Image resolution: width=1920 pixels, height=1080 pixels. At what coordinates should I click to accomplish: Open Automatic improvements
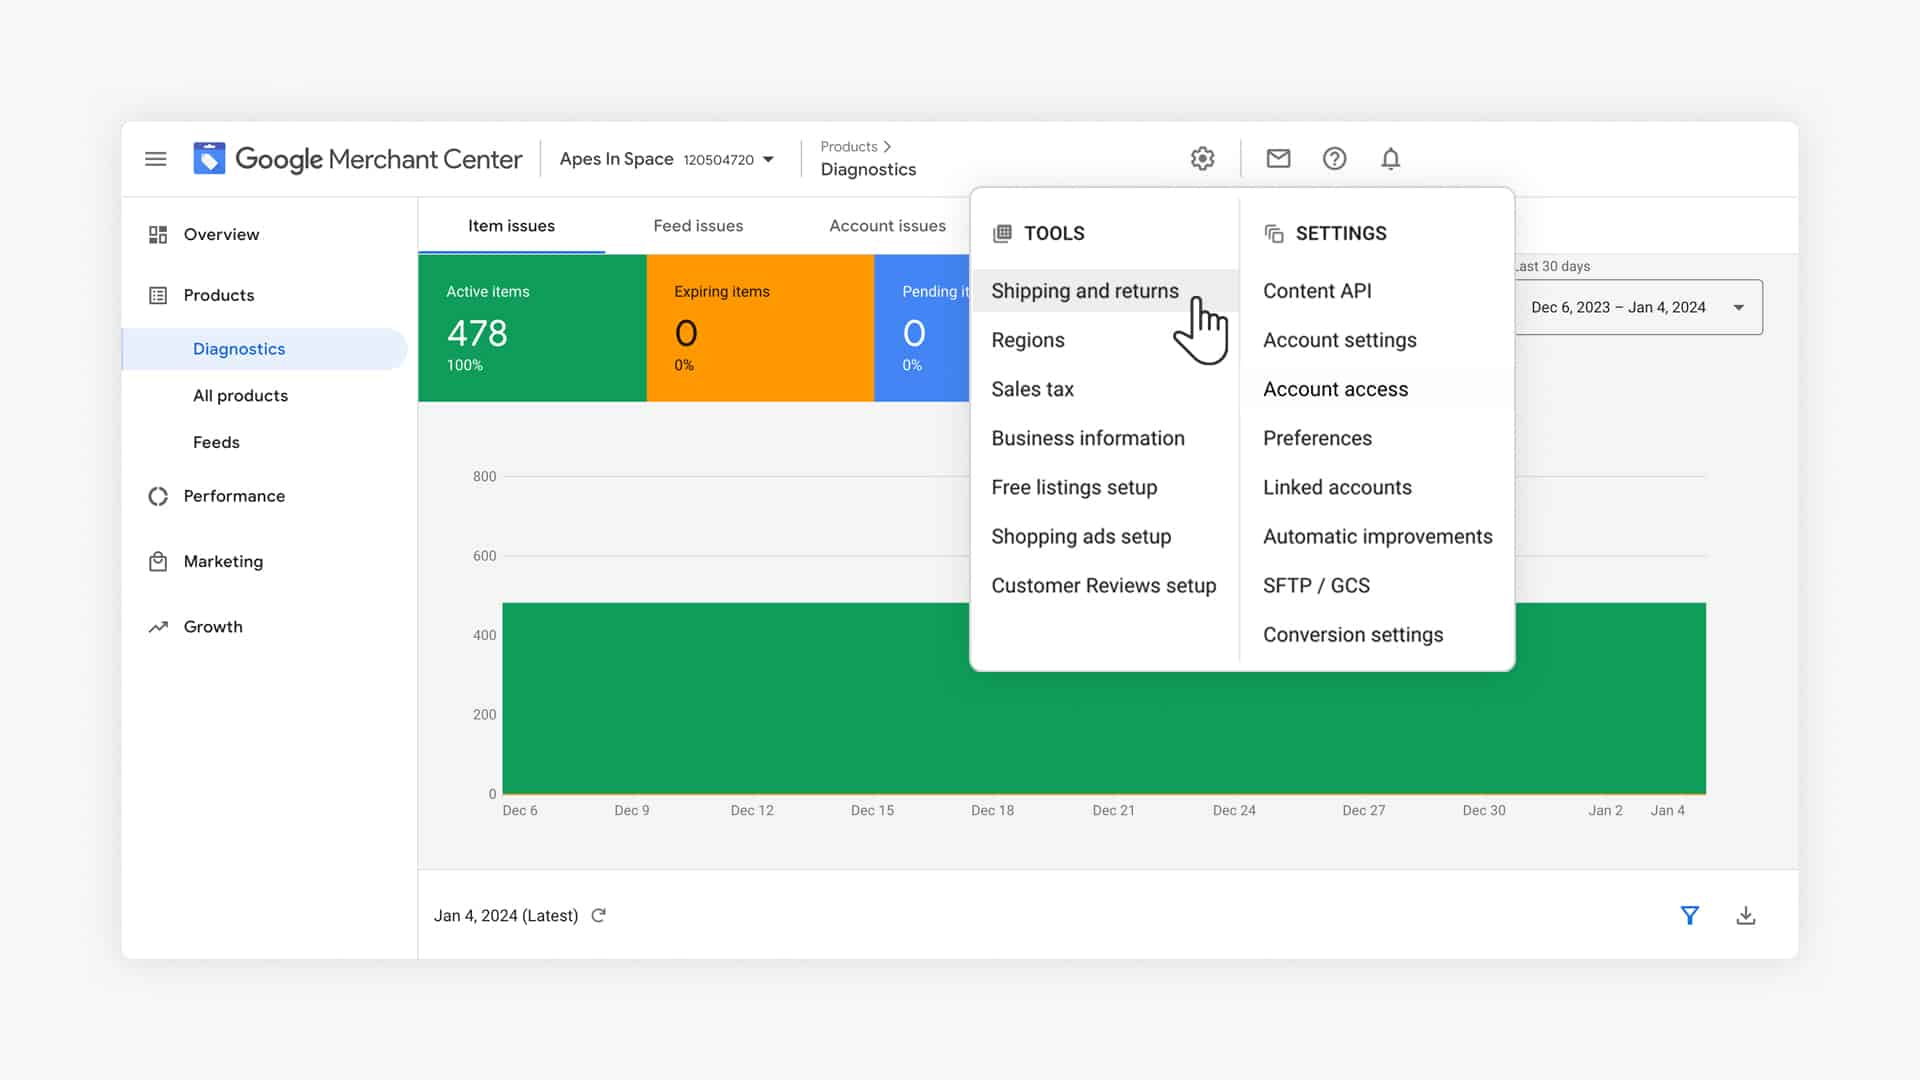pos(1377,536)
